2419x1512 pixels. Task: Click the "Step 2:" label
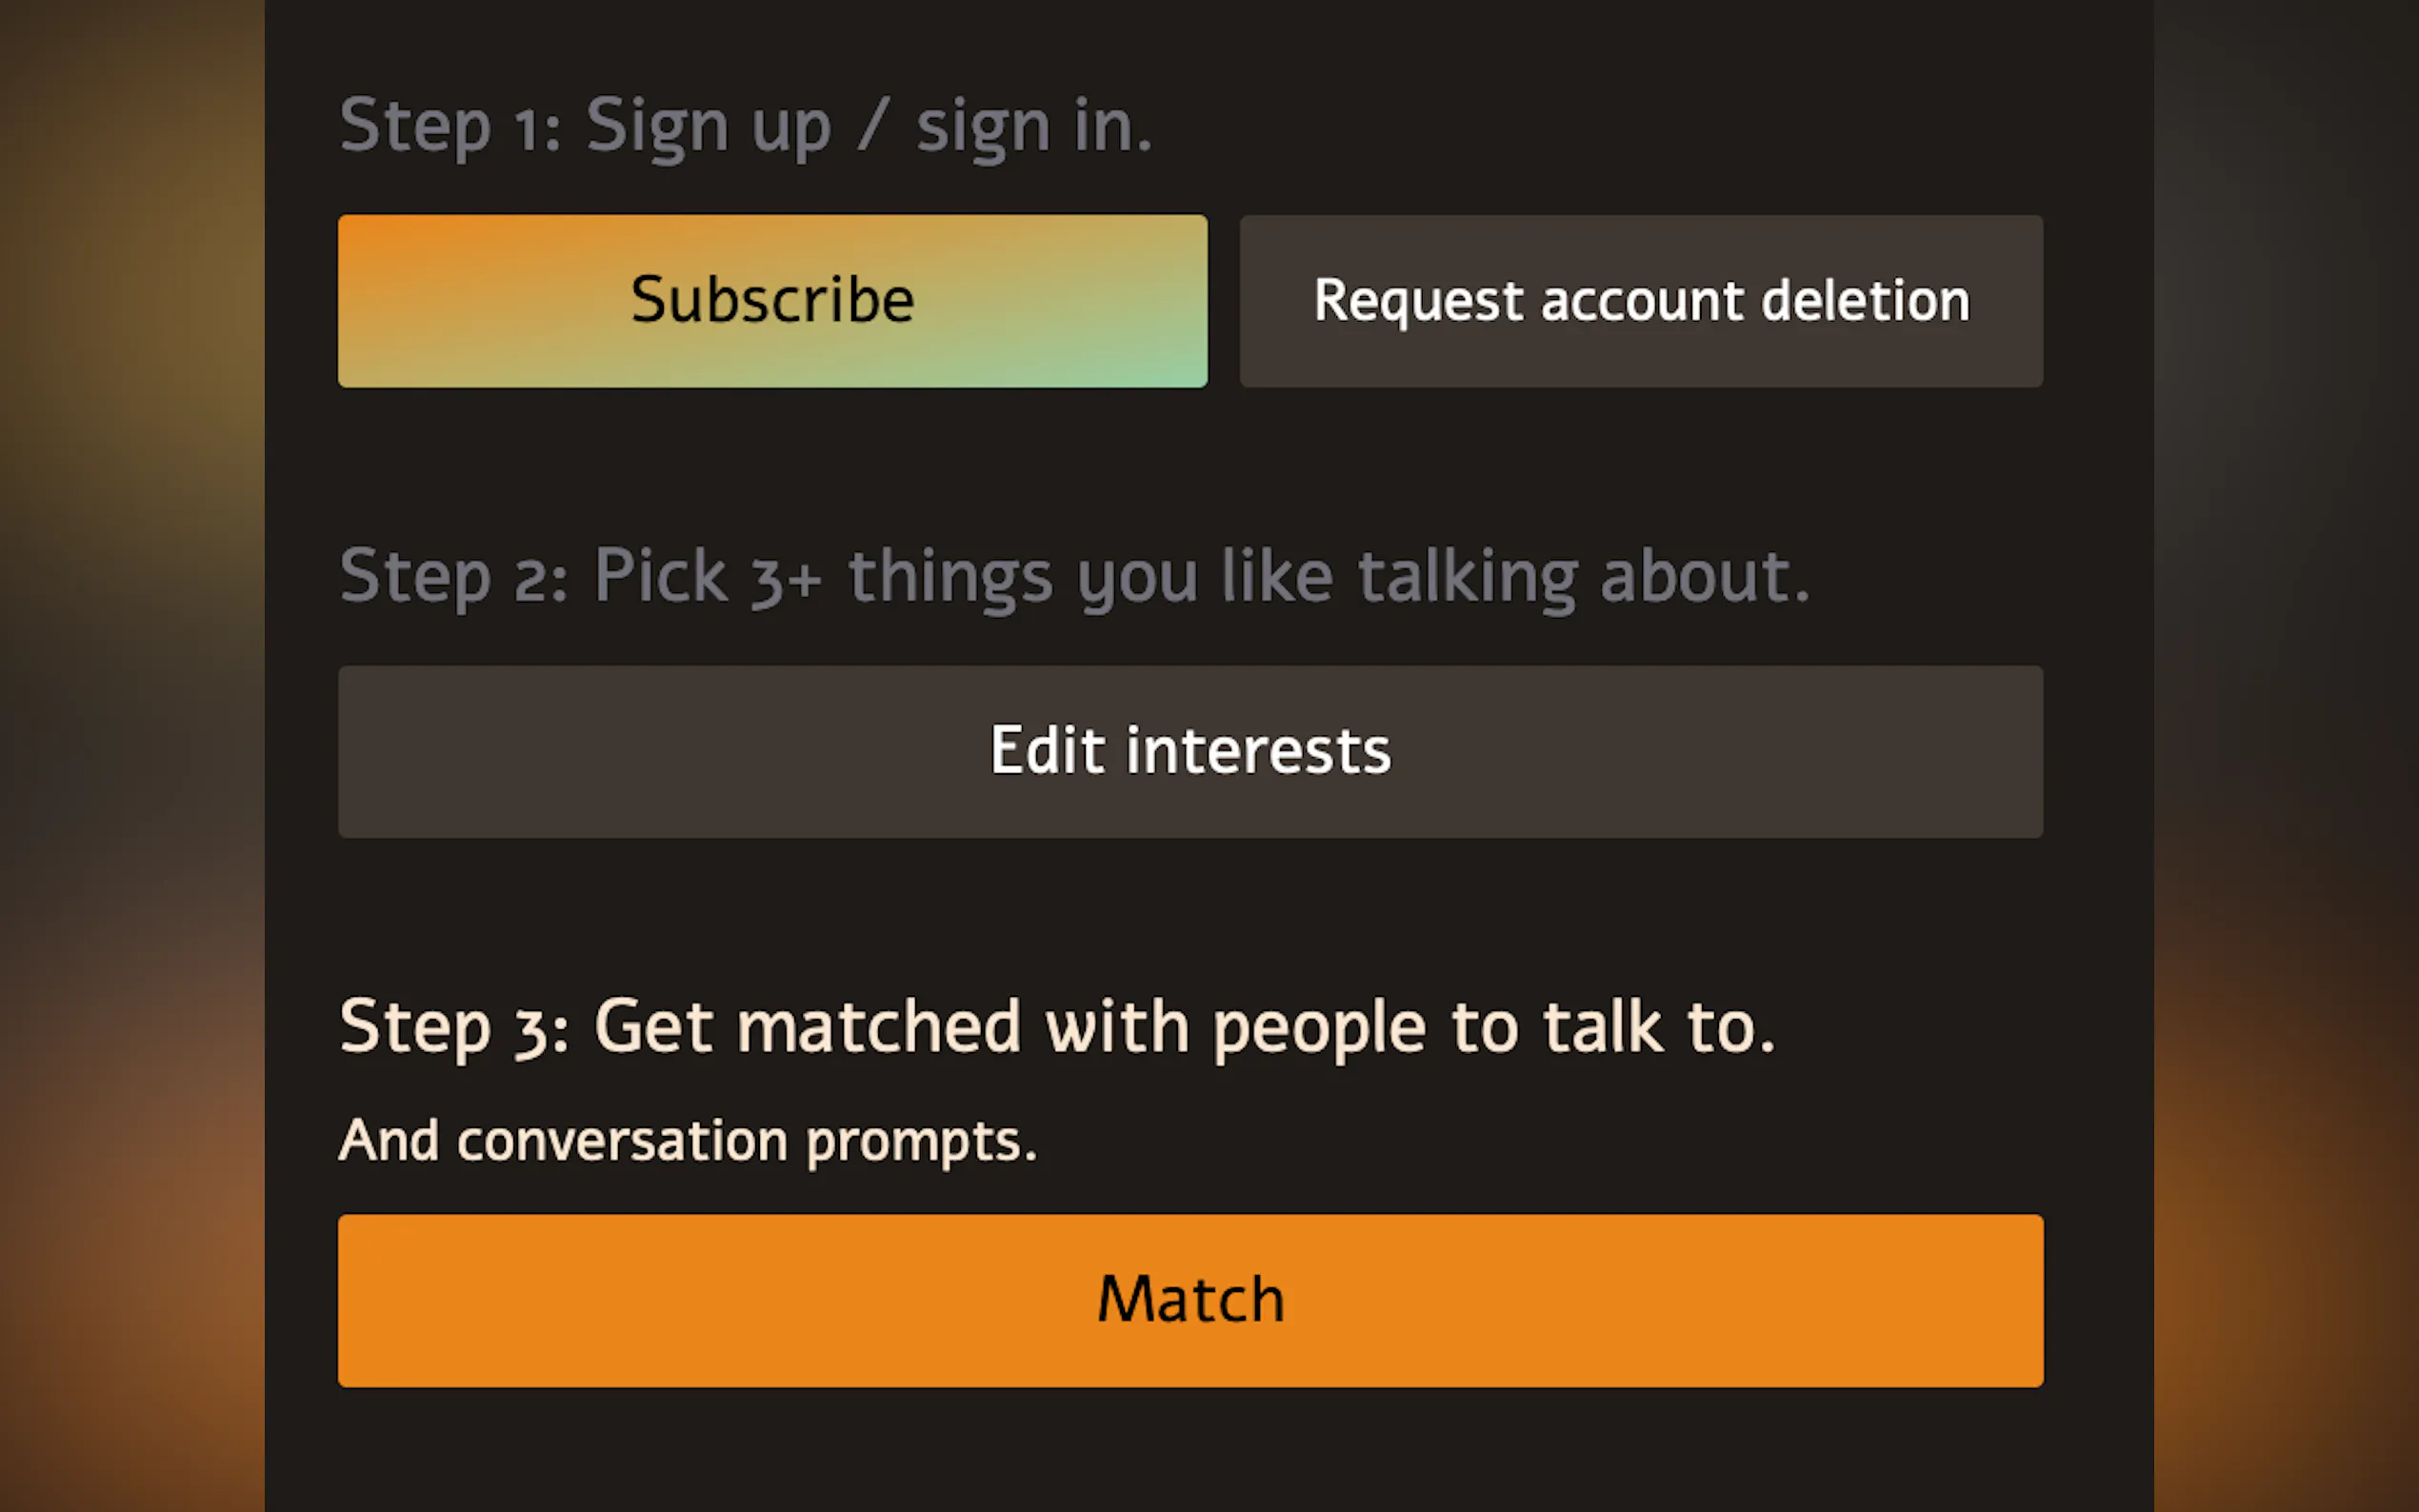pos(453,577)
